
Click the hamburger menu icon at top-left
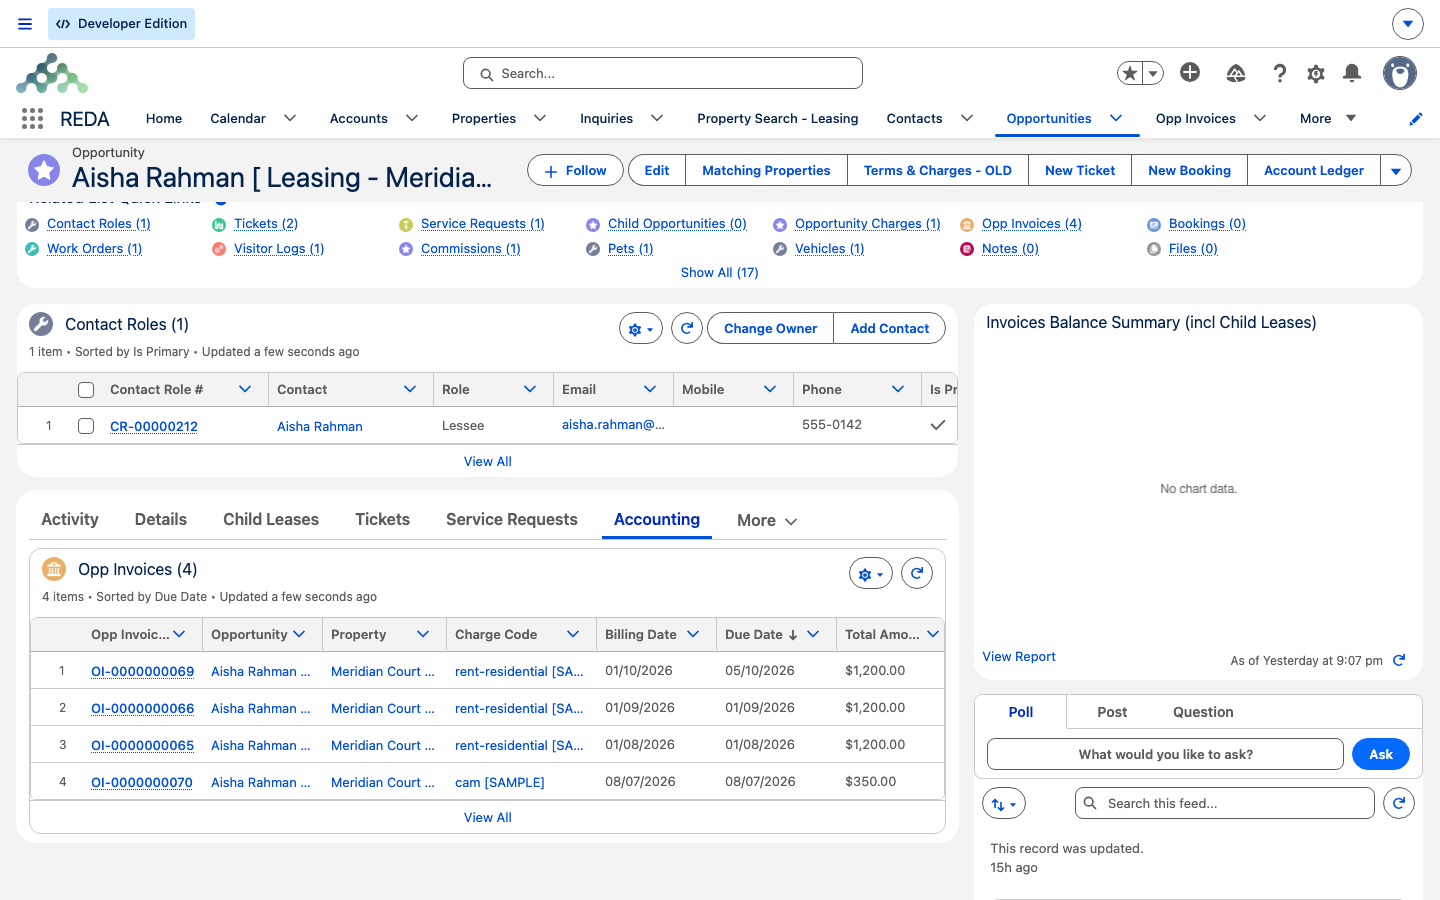25,24
